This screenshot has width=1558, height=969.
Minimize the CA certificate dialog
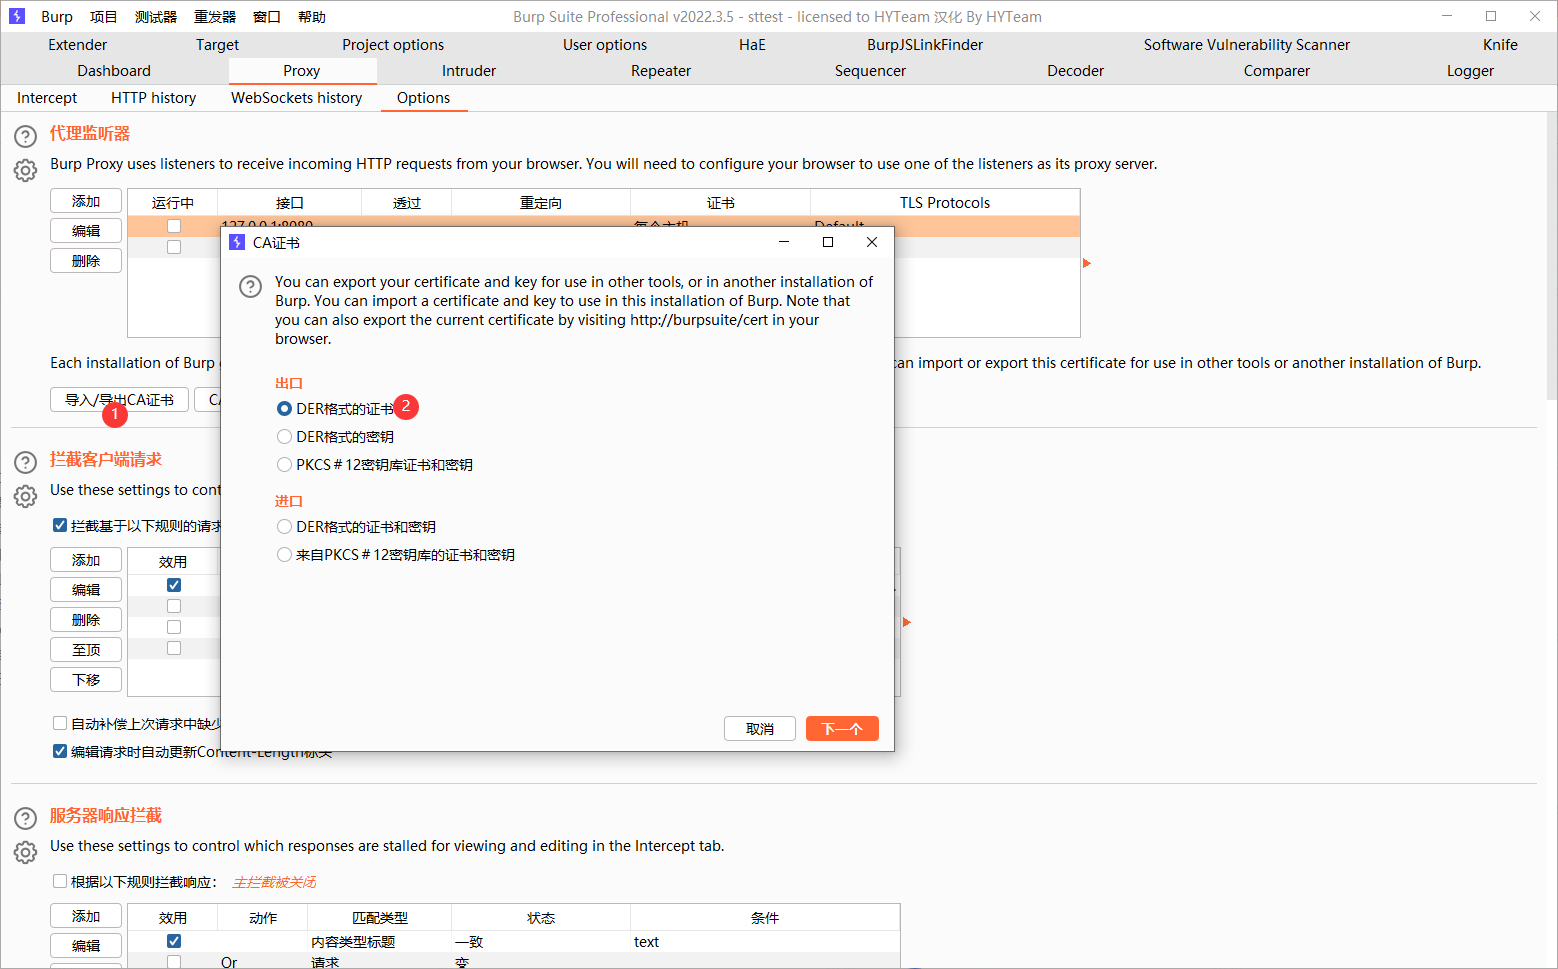click(x=784, y=242)
